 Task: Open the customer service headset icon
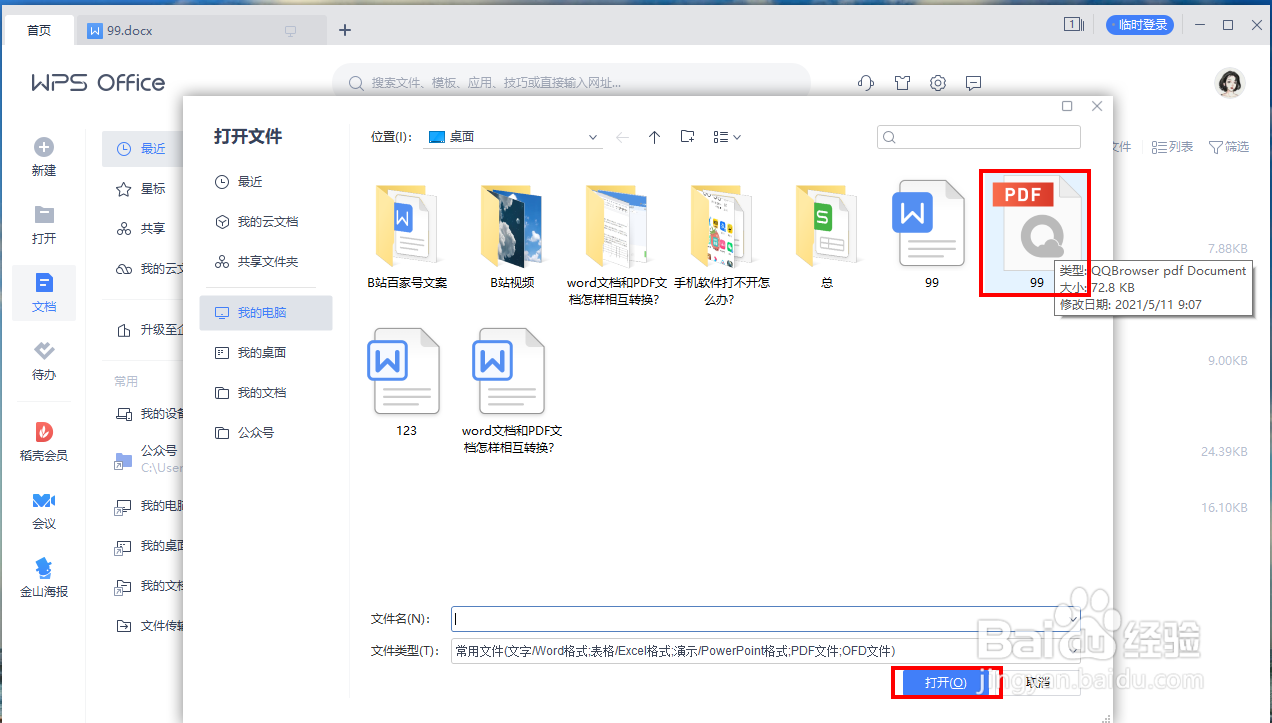864,83
